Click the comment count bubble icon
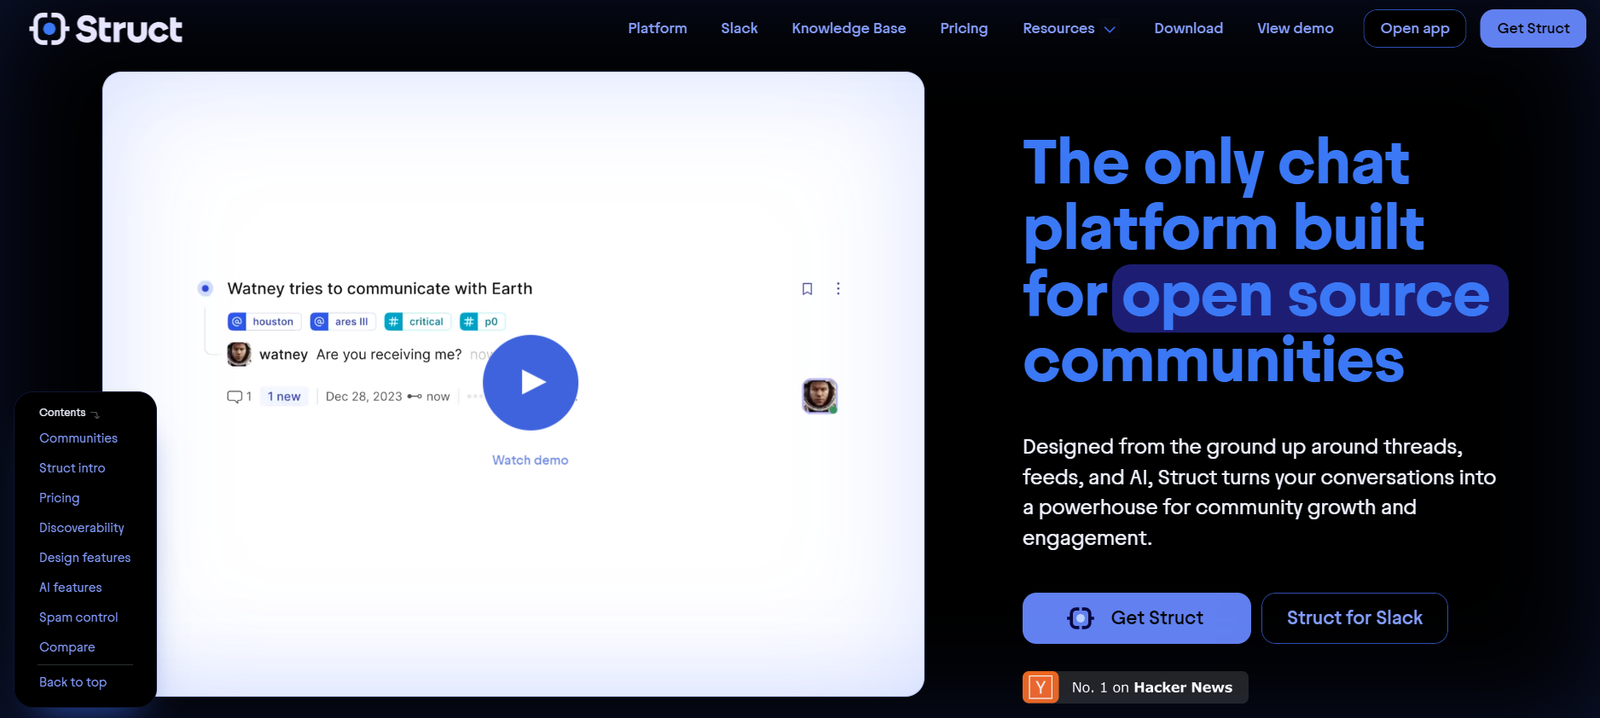 click(x=235, y=397)
